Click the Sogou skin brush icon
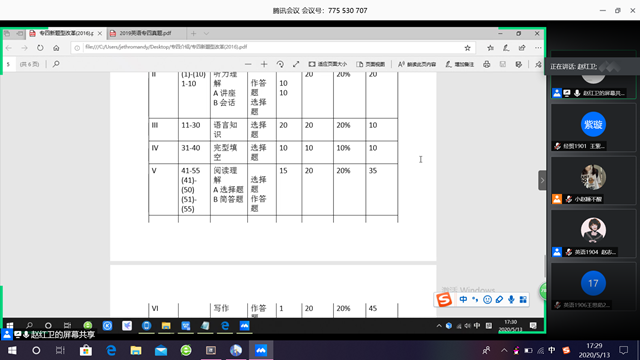This screenshot has height=360, width=640. (x=499, y=300)
